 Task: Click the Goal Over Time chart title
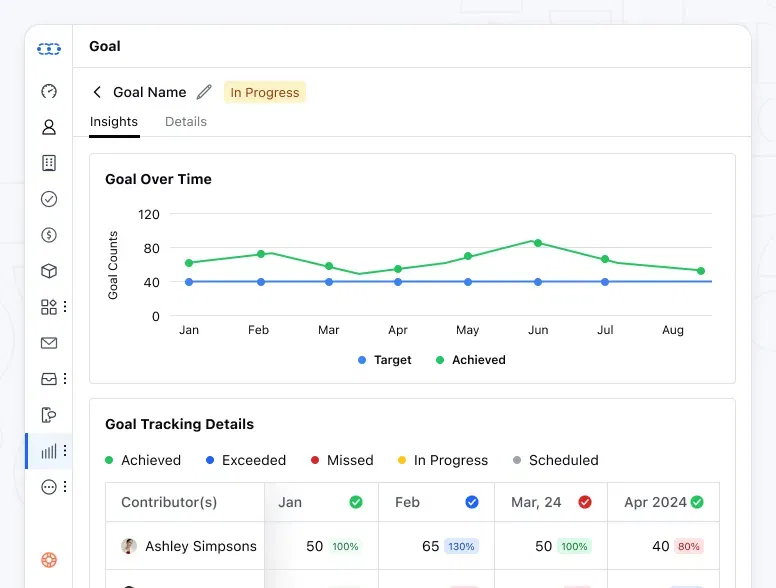[x=158, y=179]
